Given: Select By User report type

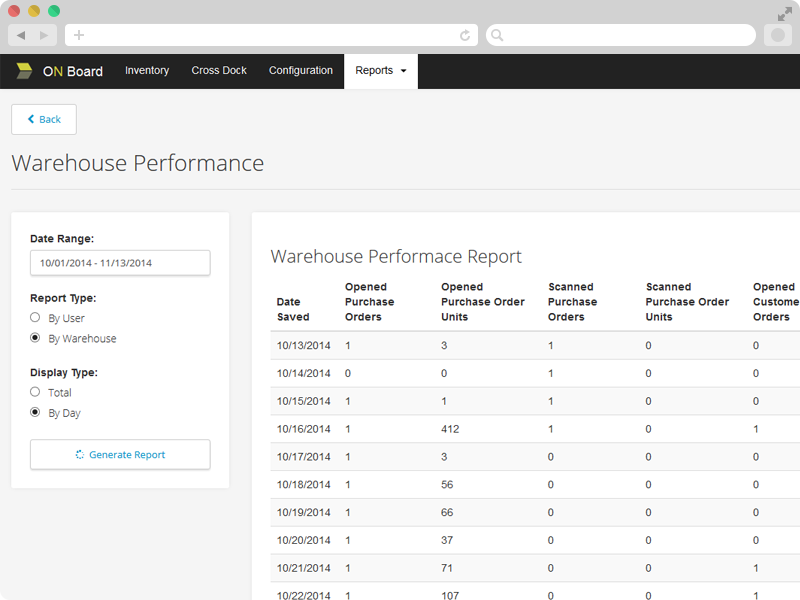Looking at the screenshot, I should (x=35, y=317).
